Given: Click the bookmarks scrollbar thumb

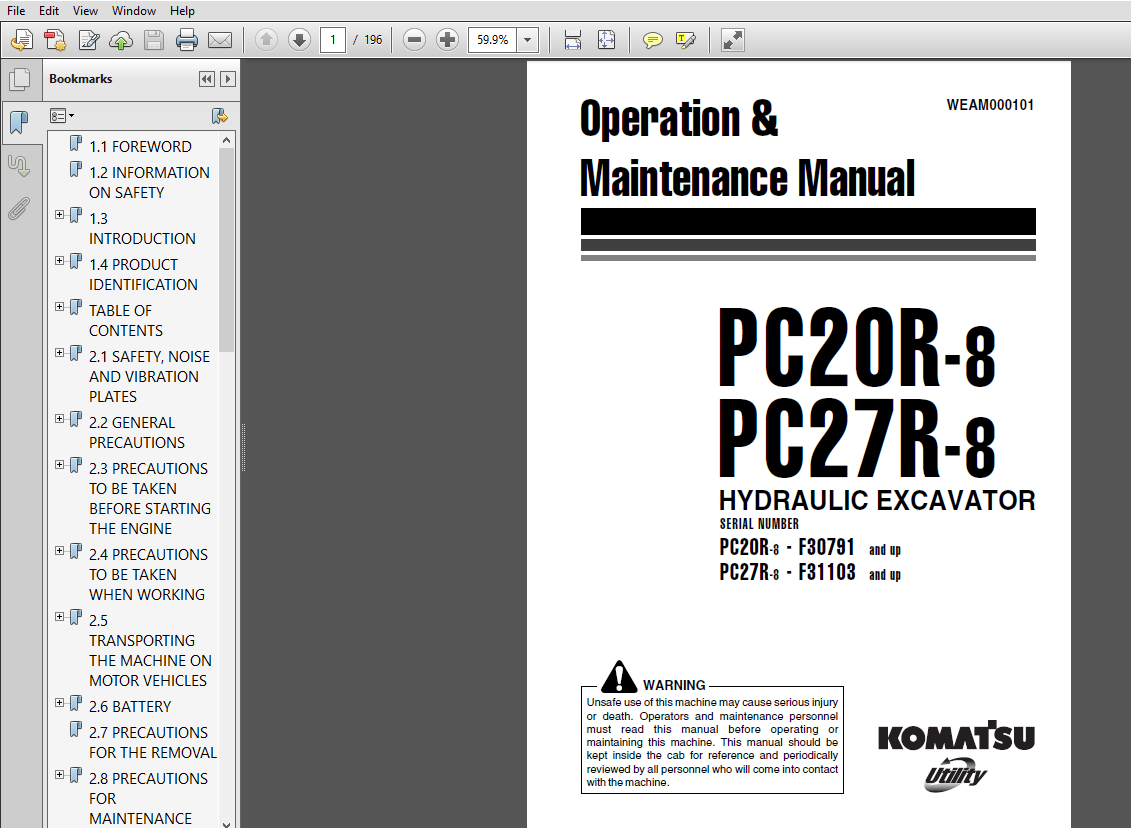Looking at the screenshot, I should (226, 250).
